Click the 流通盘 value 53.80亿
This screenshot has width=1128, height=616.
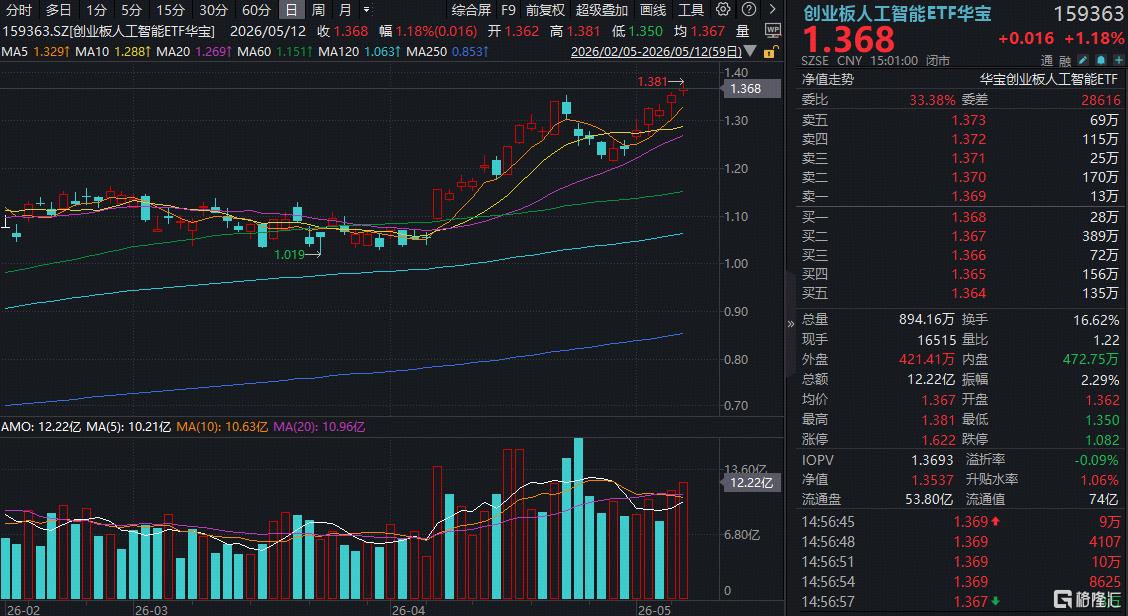tap(929, 499)
